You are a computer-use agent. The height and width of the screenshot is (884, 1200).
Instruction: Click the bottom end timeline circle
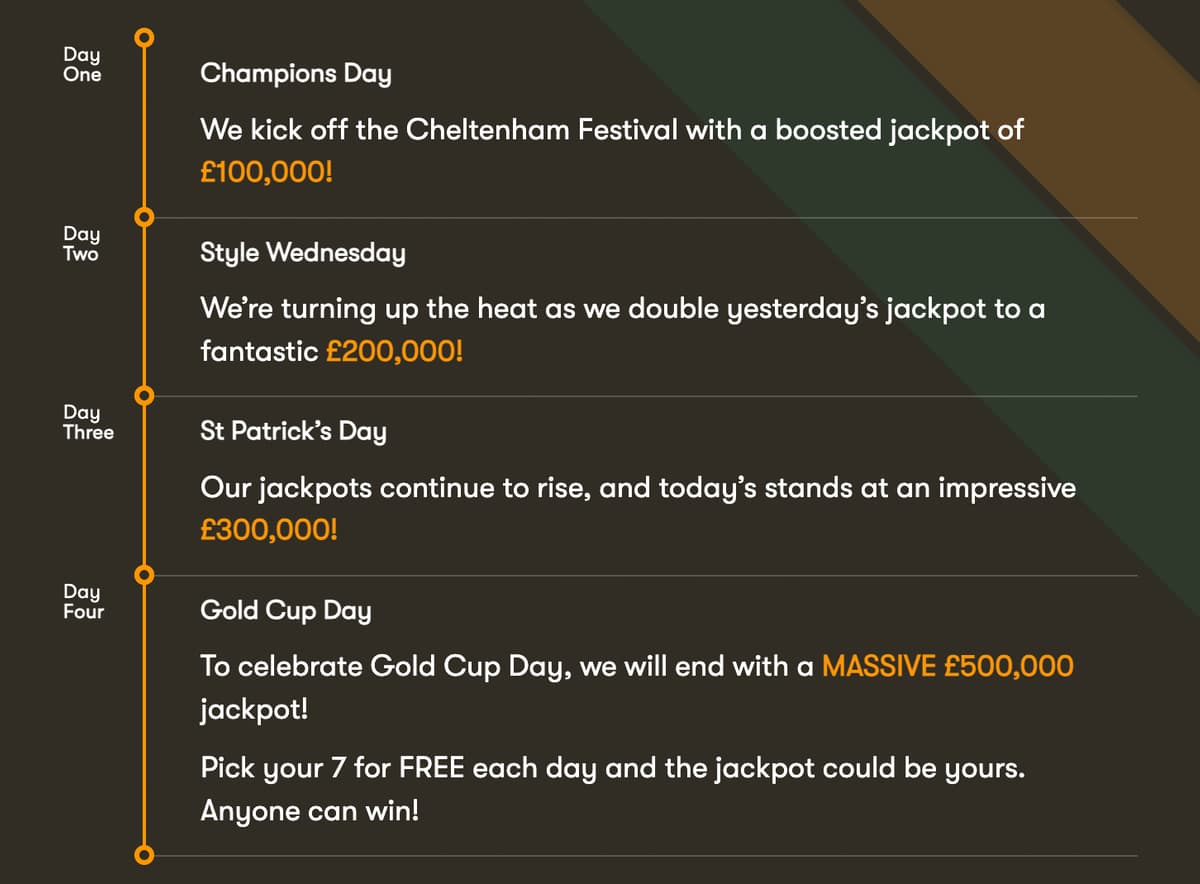(144, 855)
